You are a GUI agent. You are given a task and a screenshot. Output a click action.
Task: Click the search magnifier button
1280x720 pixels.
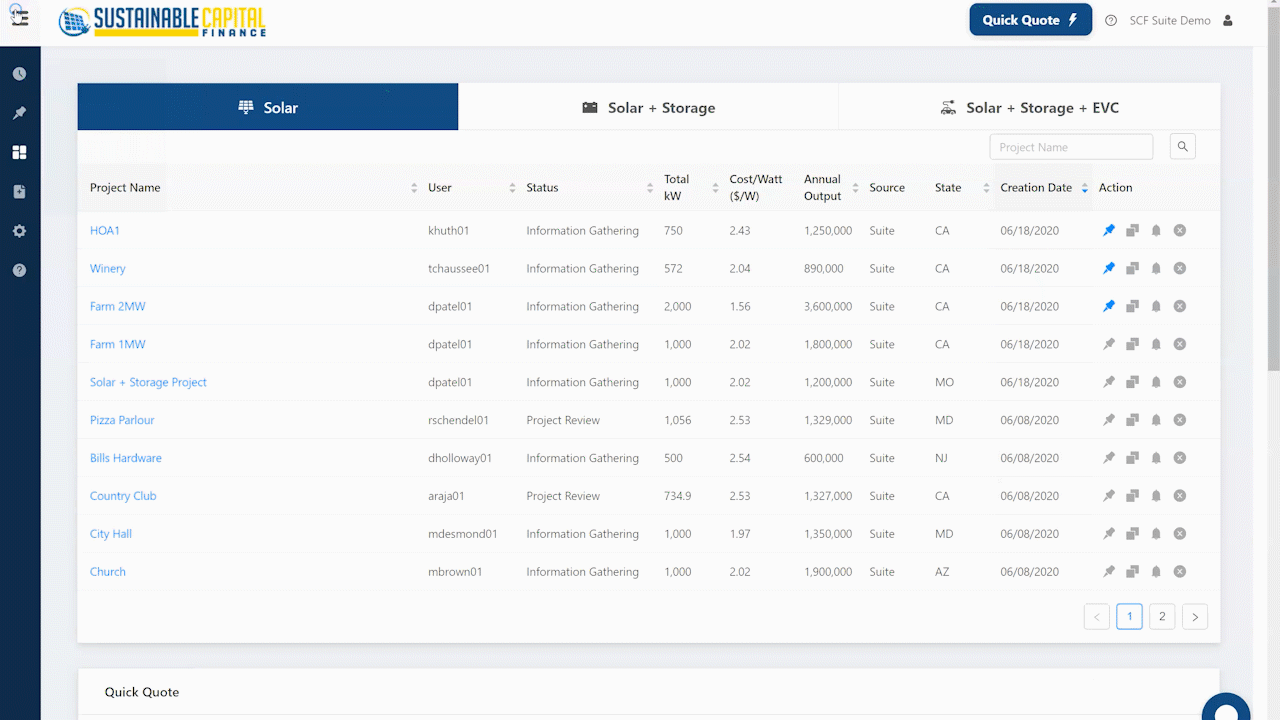pos(1182,147)
